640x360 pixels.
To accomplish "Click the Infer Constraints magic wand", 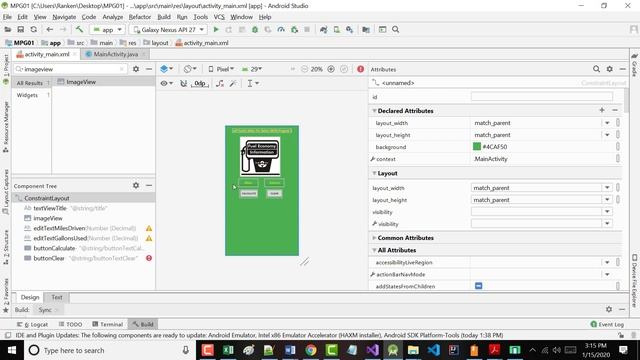I will point(233,84).
